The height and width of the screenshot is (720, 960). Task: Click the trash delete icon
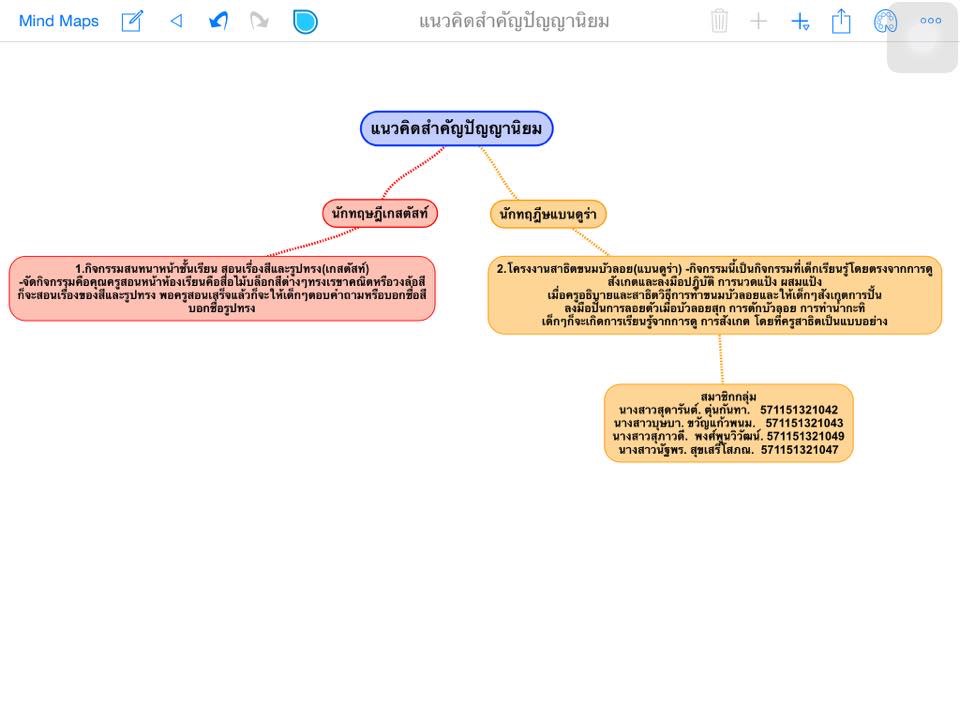click(719, 21)
